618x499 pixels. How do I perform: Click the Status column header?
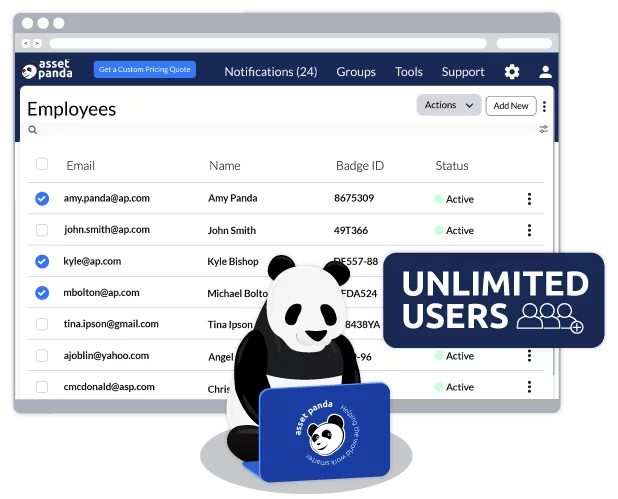coord(452,166)
